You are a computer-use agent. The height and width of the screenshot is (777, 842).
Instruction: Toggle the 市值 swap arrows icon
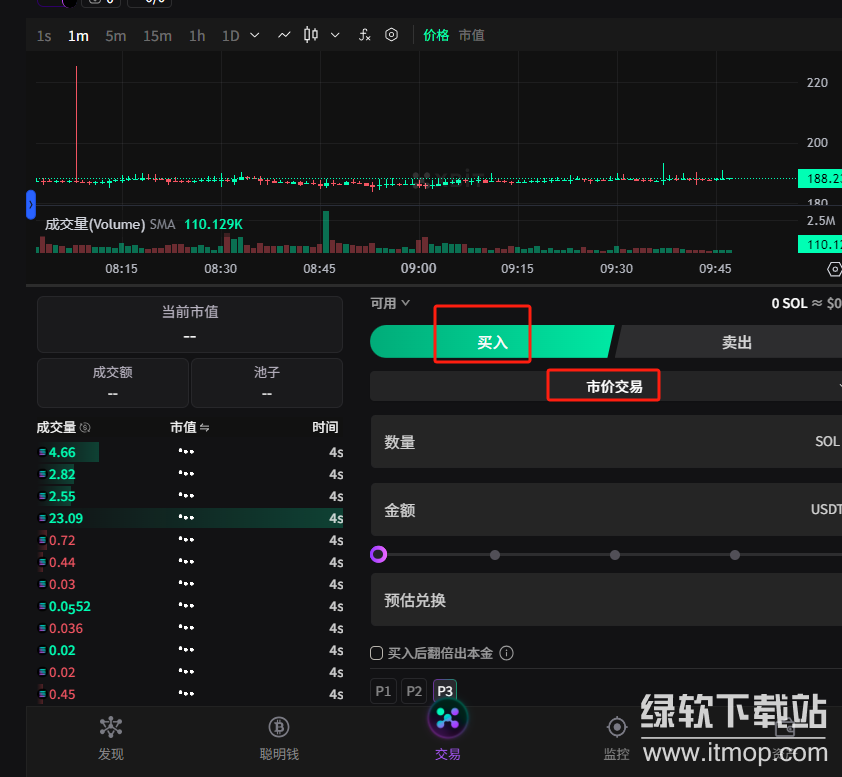(x=204, y=428)
